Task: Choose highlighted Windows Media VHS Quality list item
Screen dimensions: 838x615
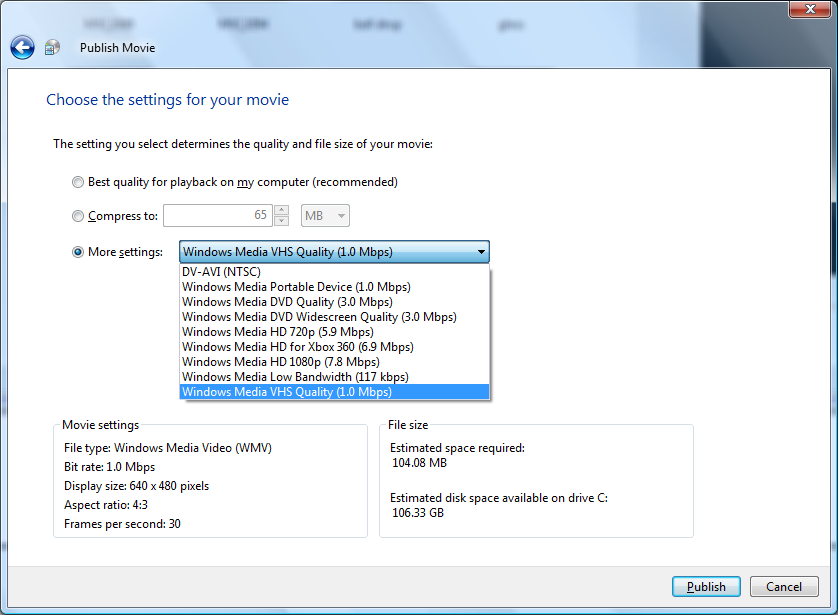Action: [335, 392]
